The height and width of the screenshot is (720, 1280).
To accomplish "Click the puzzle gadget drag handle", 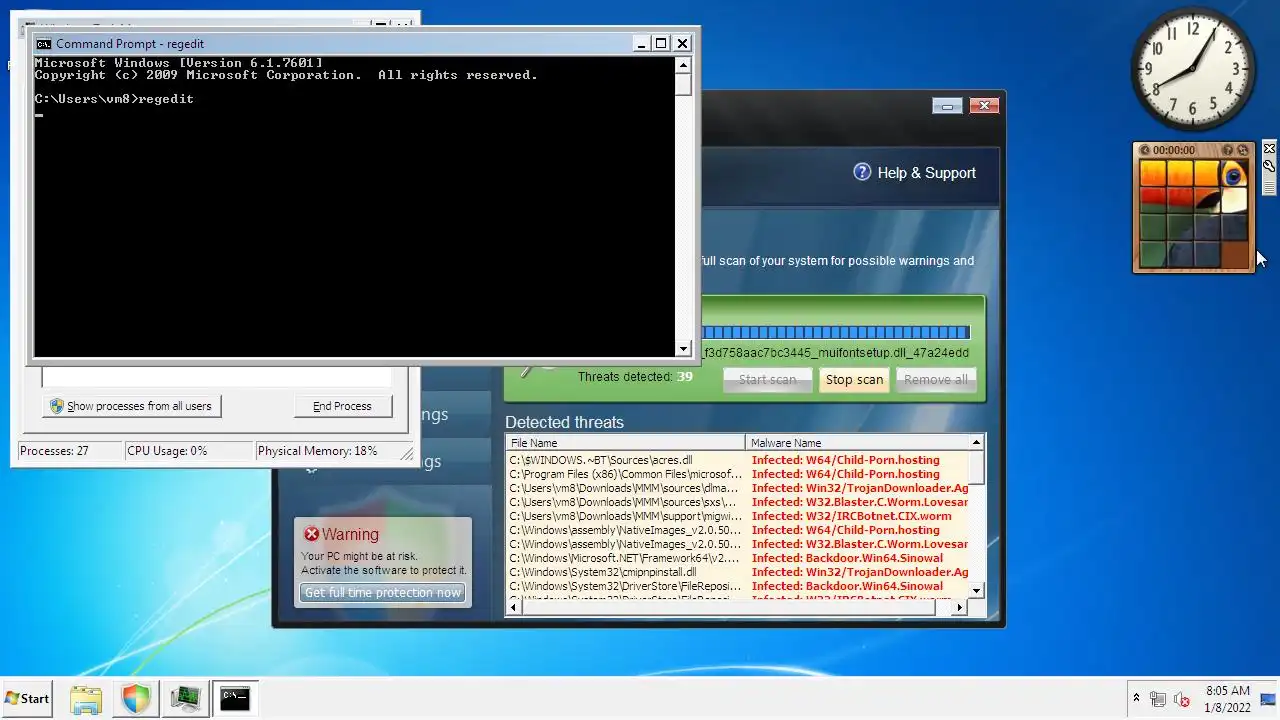I will pyautogui.click(x=1269, y=187).
